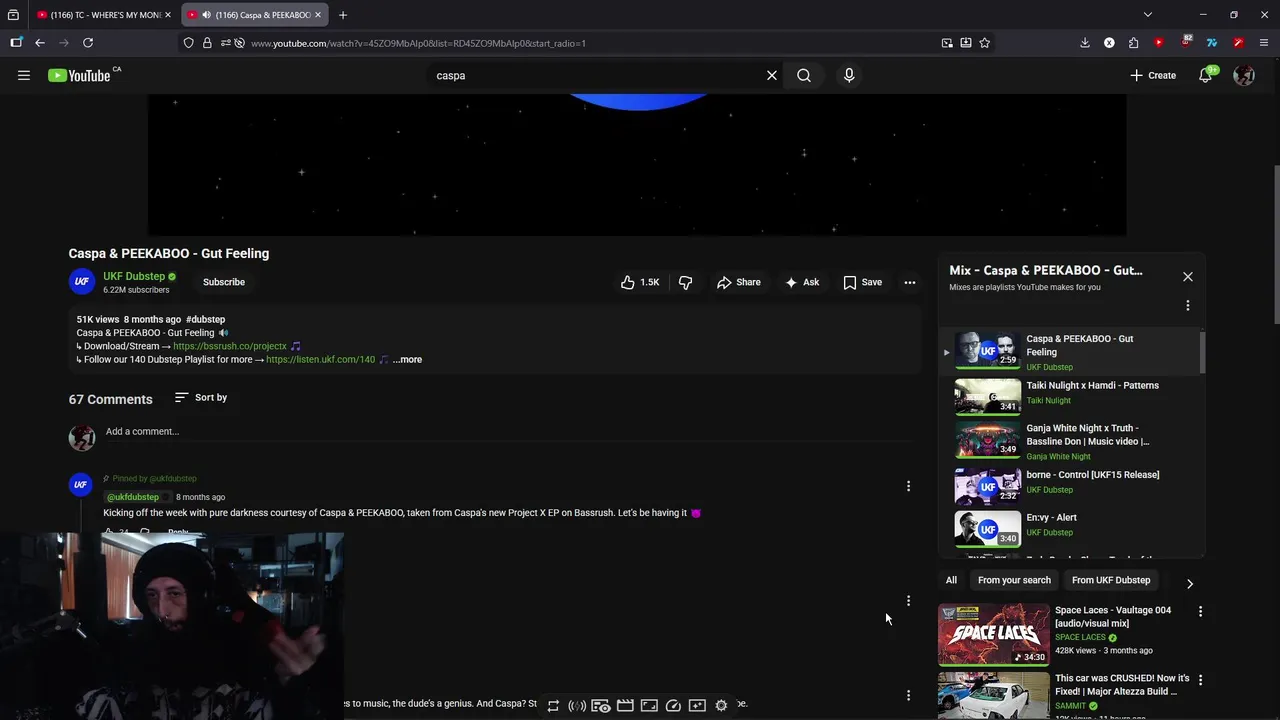This screenshot has height=720, width=1280.
Task: Open @ukfdubstep commenter profile
Action: click(133, 497)
